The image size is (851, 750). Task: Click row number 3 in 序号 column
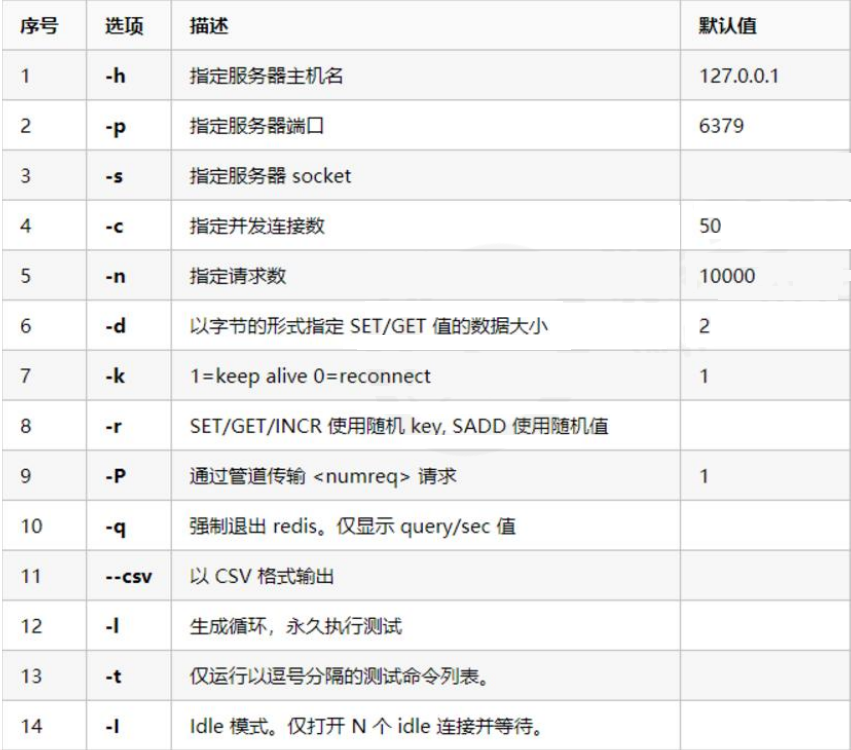pos(26,176)
